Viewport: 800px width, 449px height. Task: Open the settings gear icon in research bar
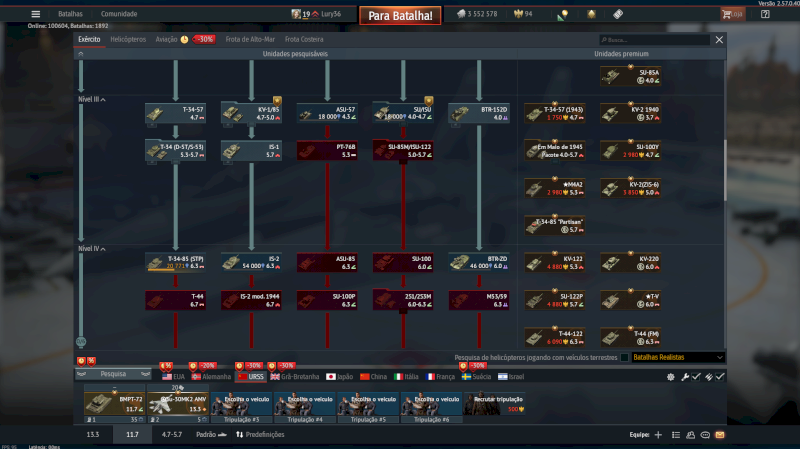pyautogui.click(x=670, y=377)
